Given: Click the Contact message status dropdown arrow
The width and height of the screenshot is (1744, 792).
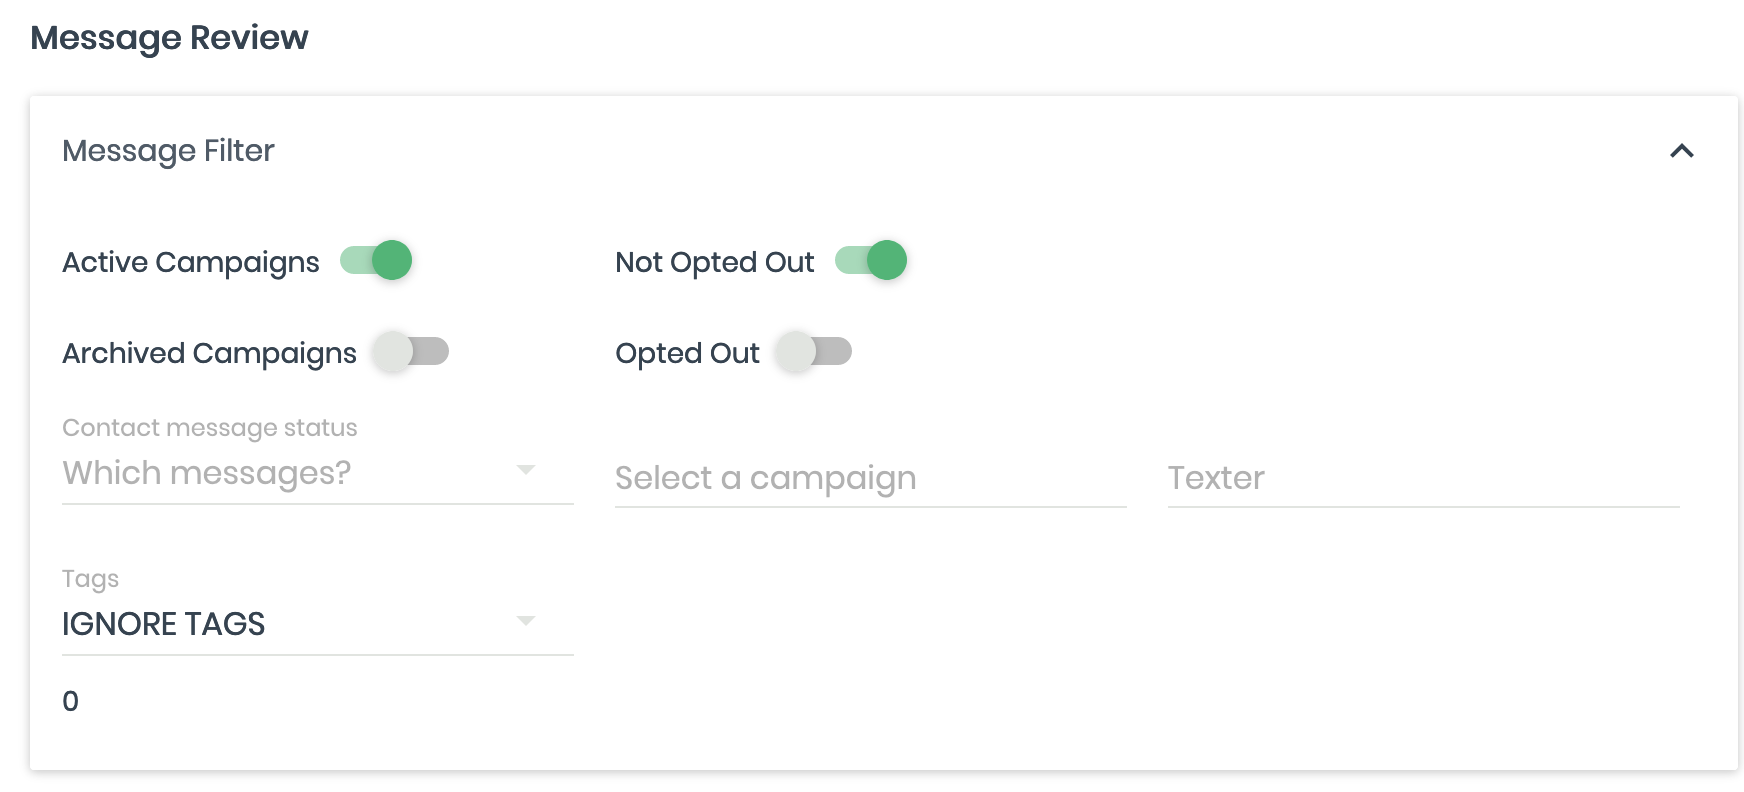Looking at the screenshot, I should click(526, 470).
